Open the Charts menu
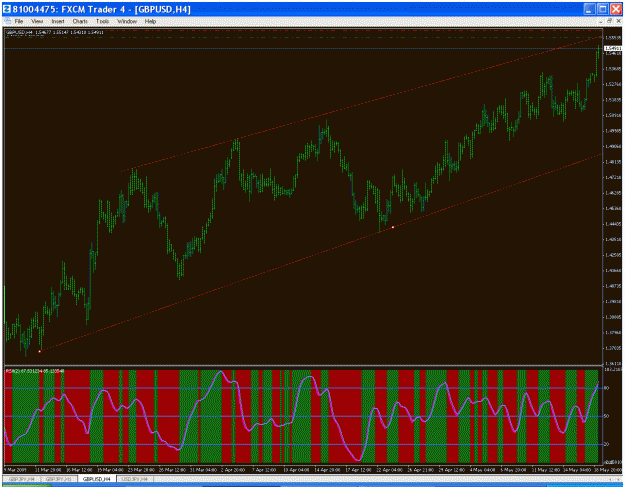 pos(80,21)
